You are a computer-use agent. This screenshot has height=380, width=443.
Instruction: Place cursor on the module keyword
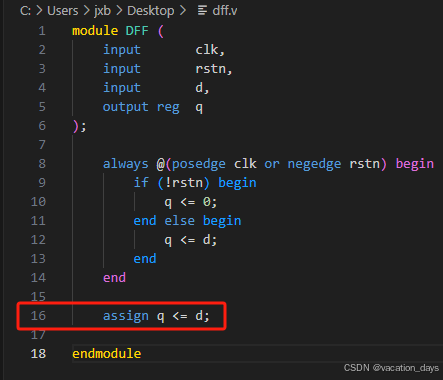pos(95,31)
